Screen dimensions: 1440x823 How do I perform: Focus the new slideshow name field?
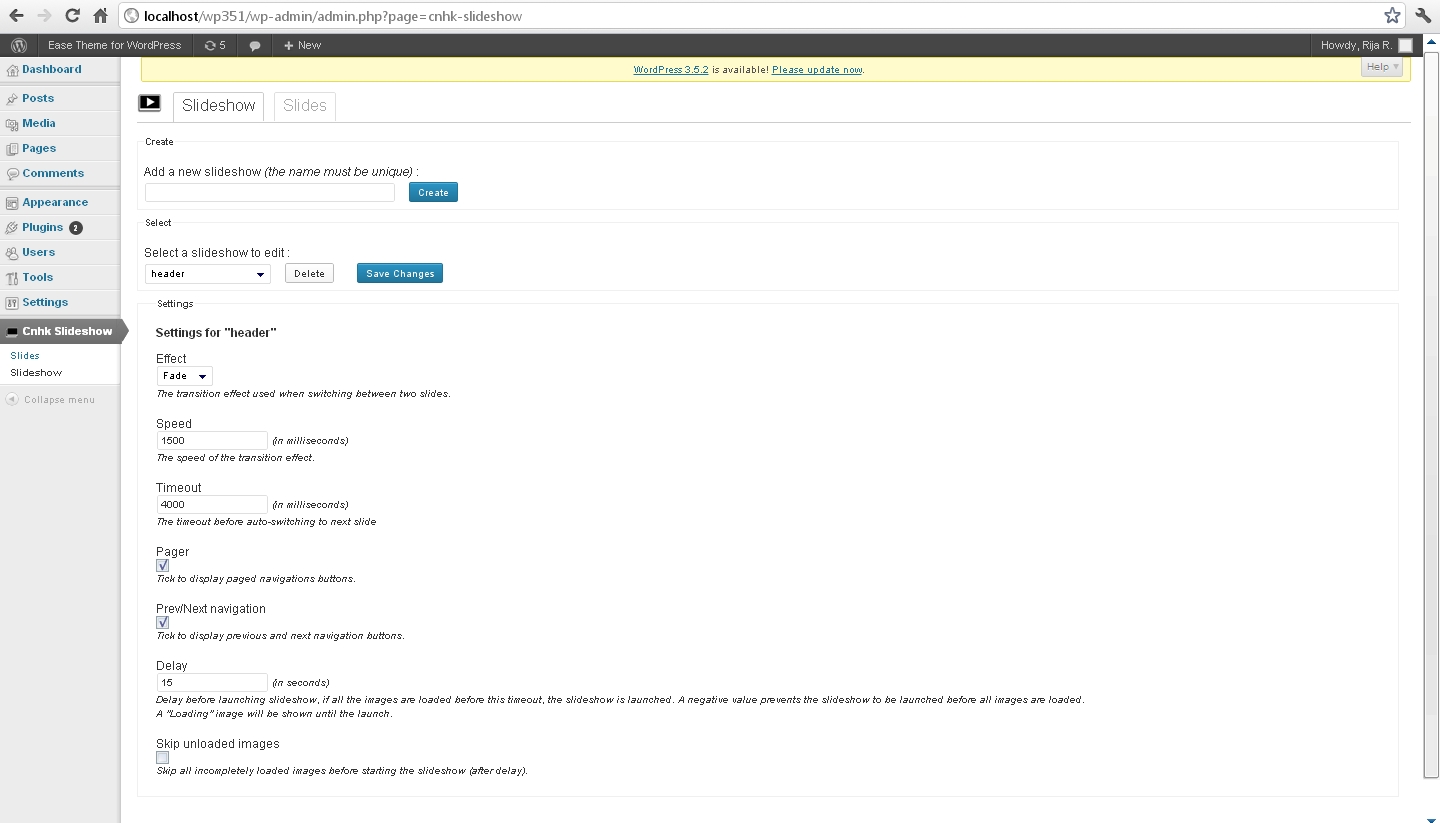pyautogui.click(x=270, y=193)
